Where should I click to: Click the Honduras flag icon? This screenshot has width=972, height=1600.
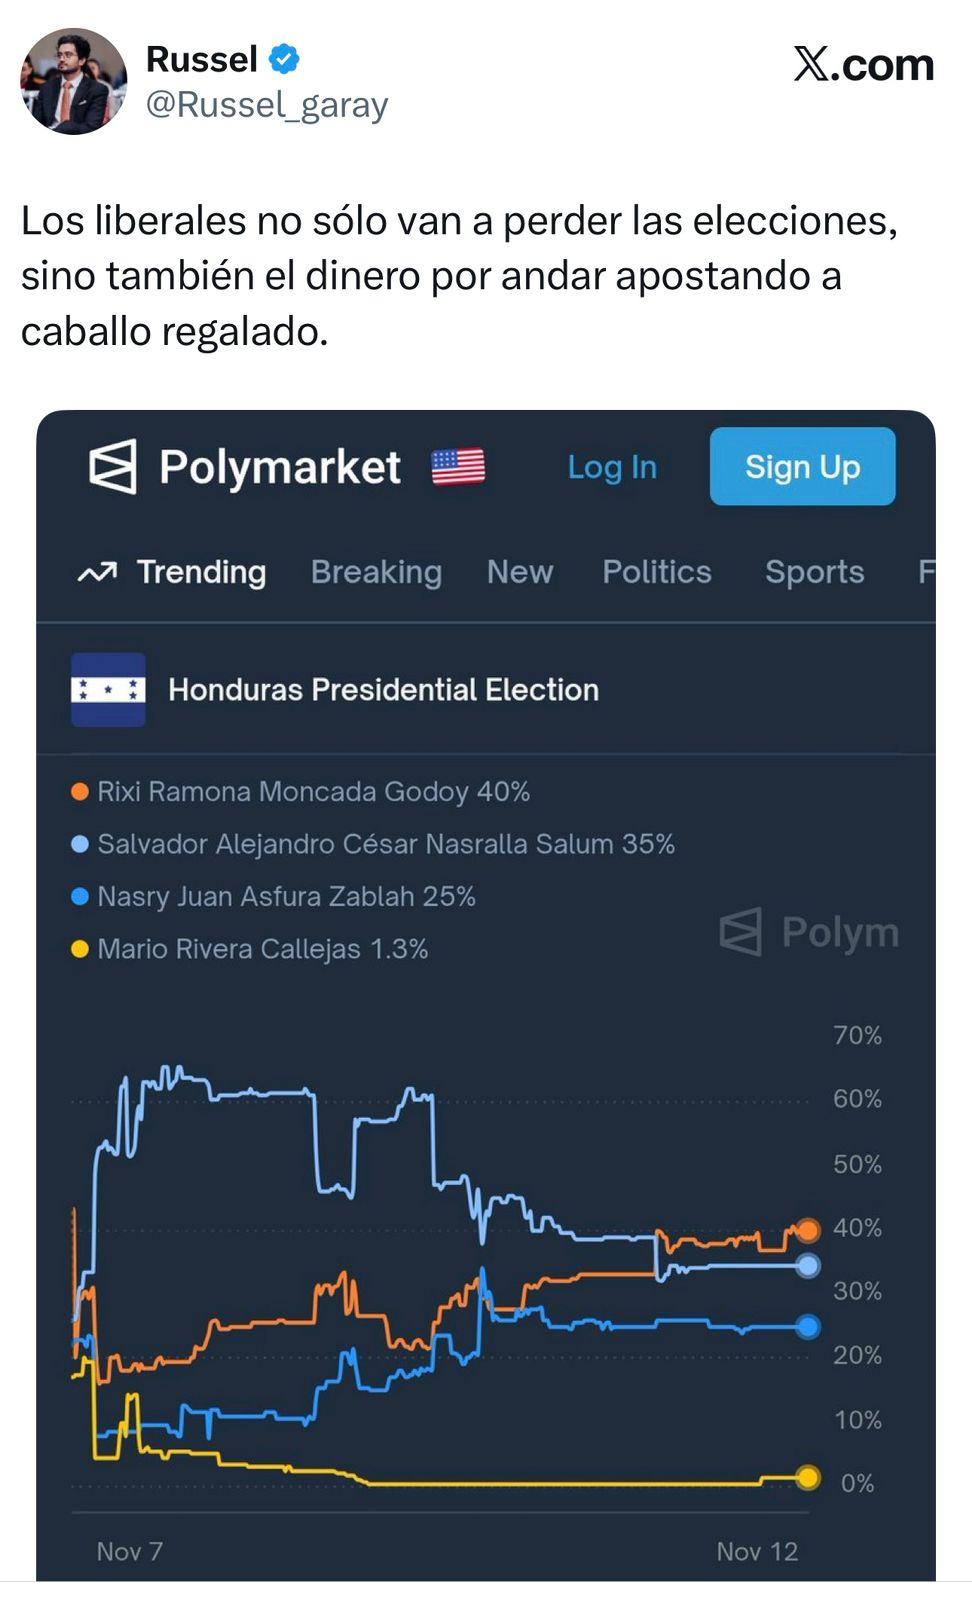click(107, 689)
